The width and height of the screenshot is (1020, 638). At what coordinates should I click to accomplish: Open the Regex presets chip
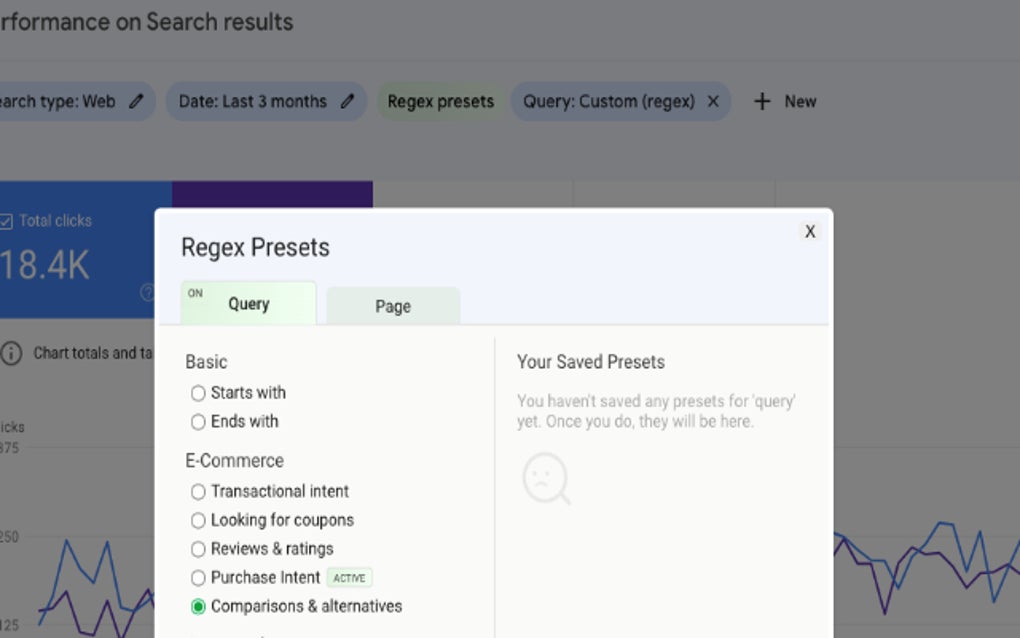pos(440,101)
